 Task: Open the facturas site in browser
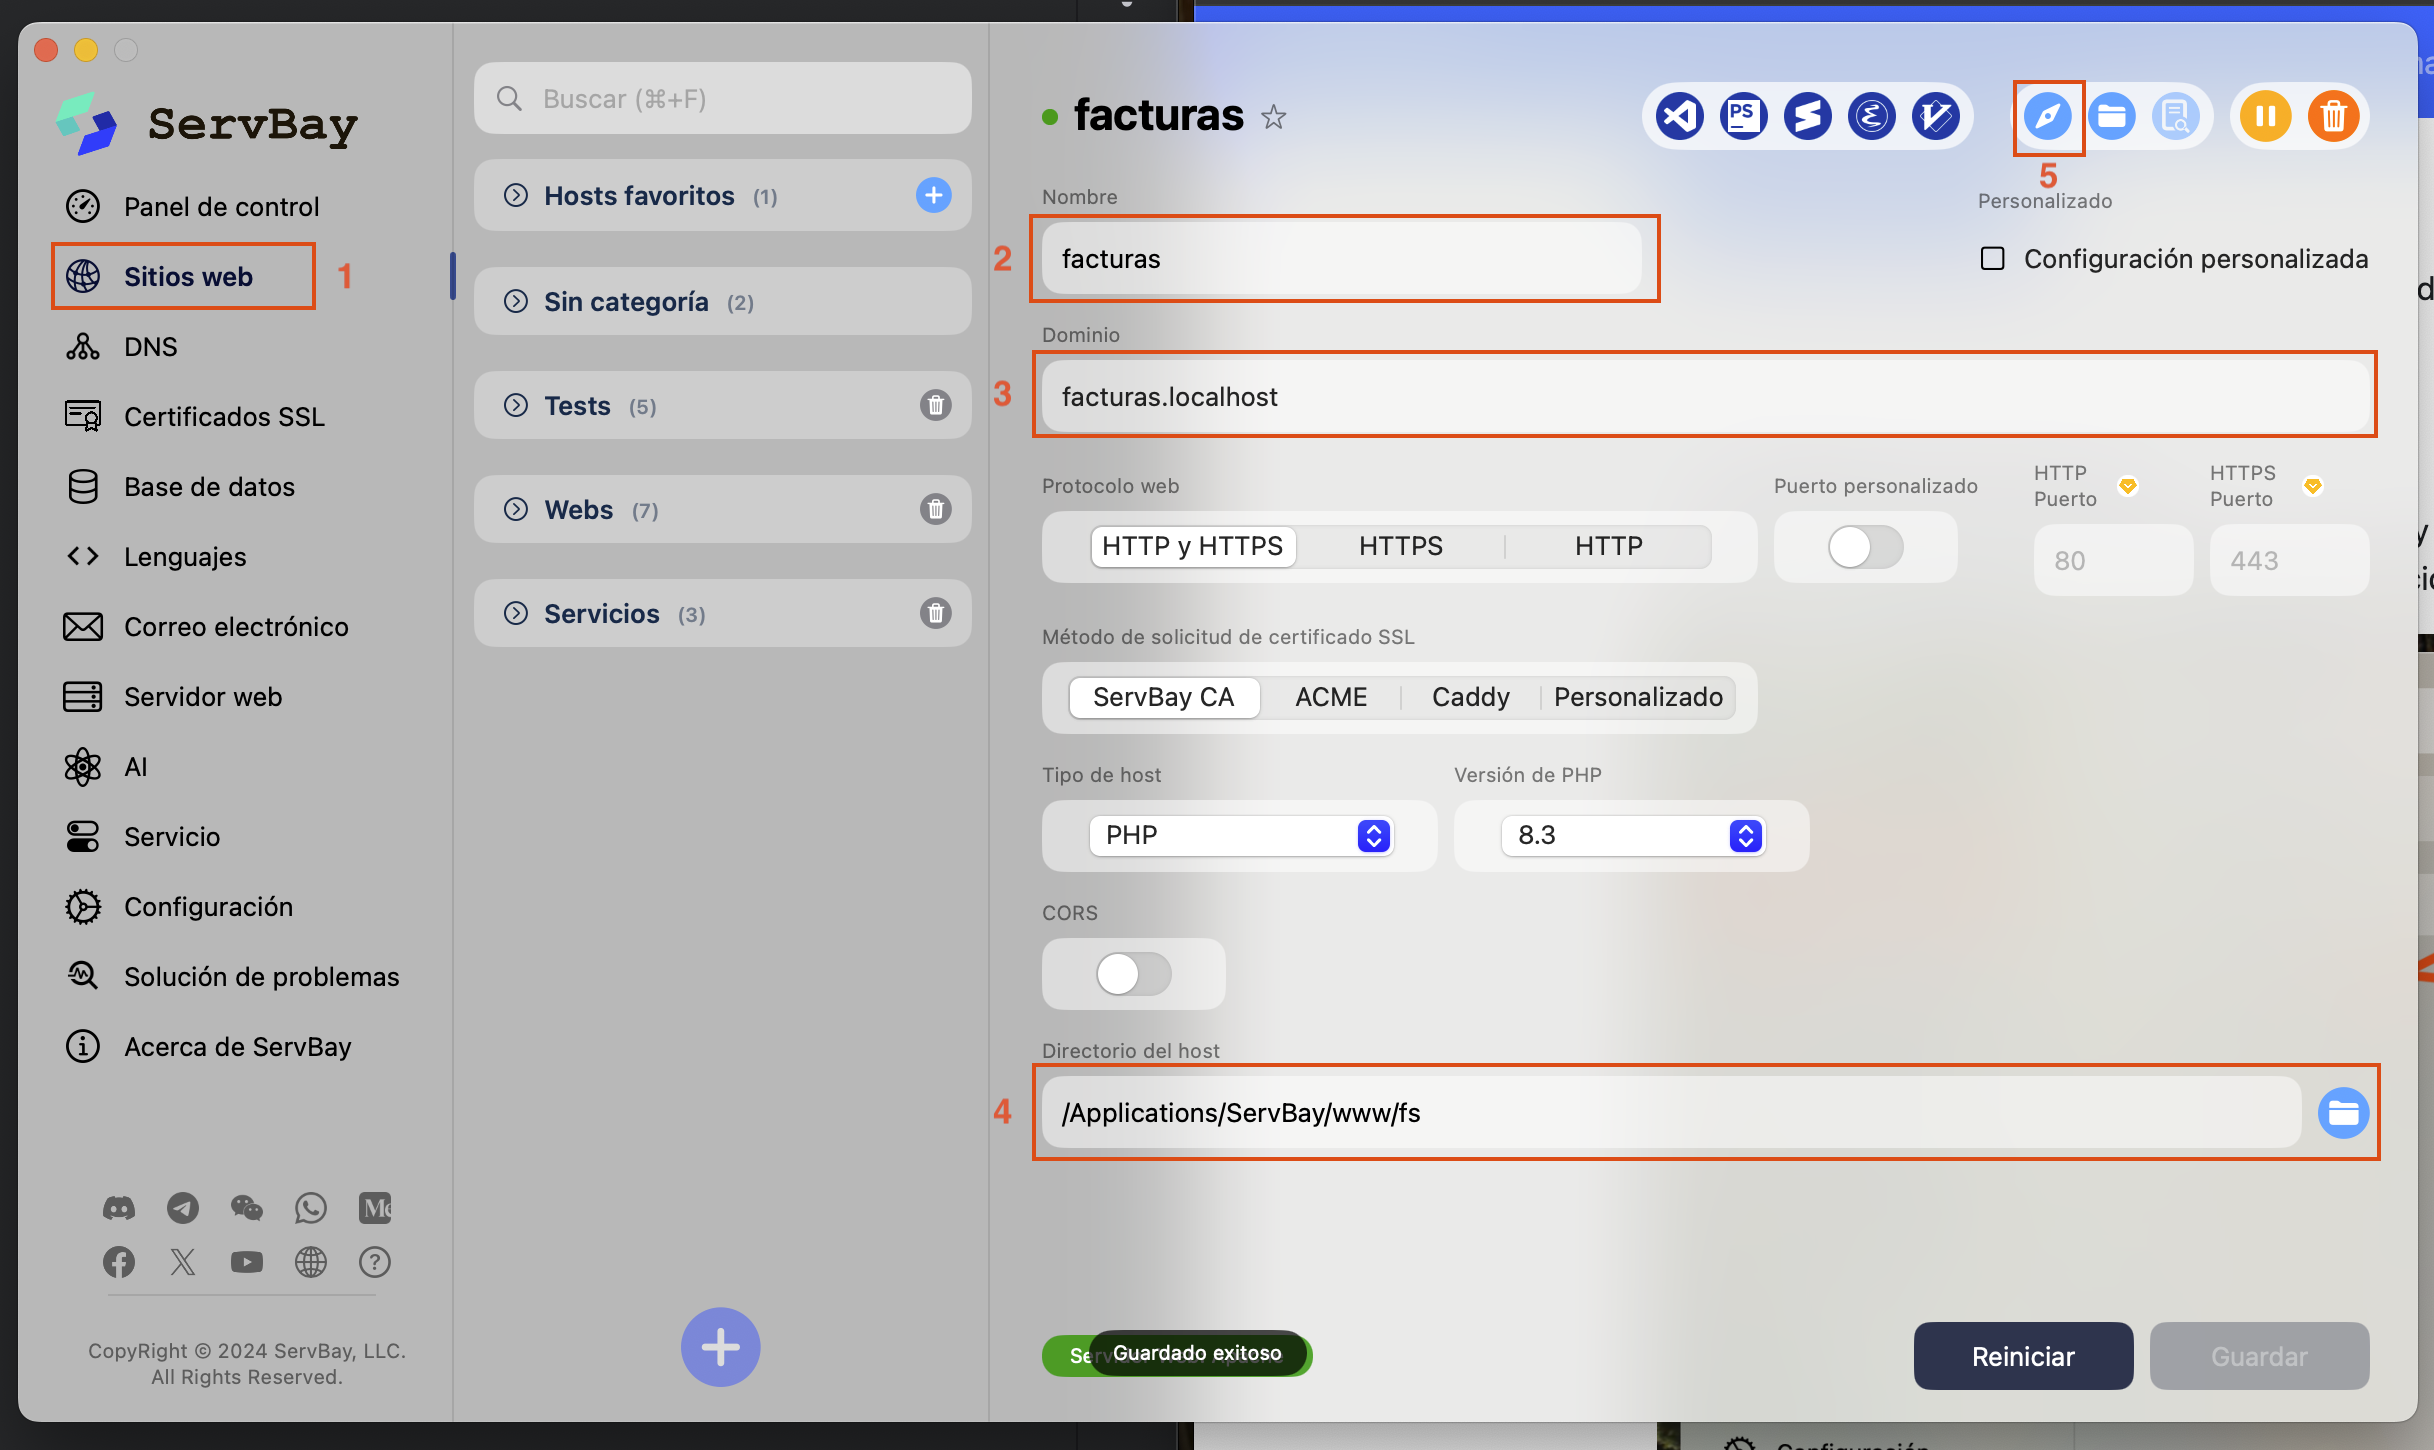(x=2047, y=117)
